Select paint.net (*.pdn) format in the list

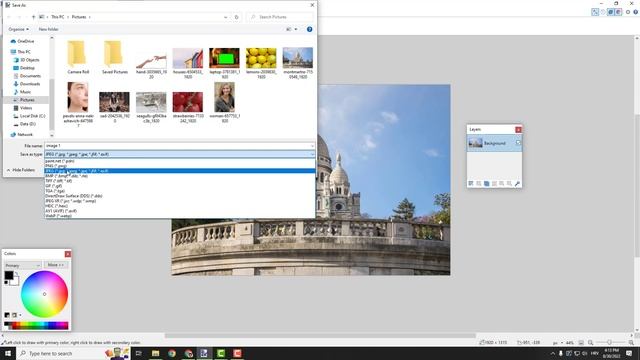(x=180, y=161)
